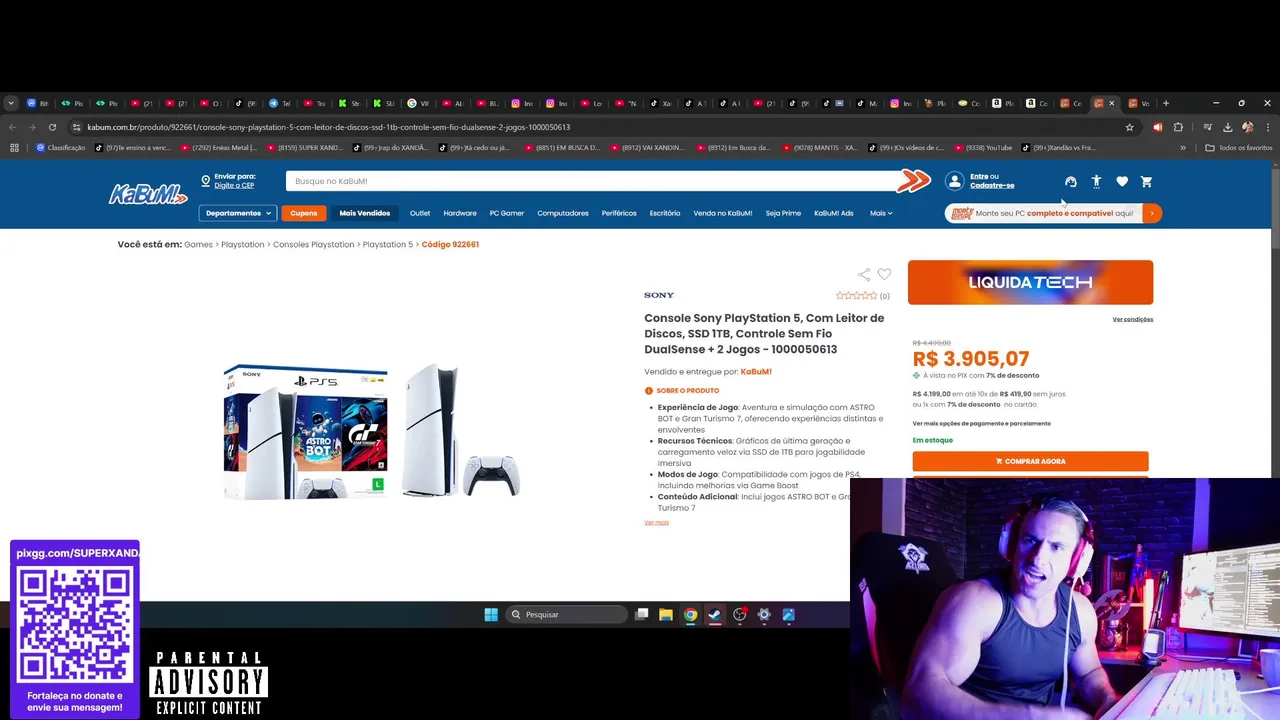Open the Hardware menu item
1280x720 pixels.
460,213
